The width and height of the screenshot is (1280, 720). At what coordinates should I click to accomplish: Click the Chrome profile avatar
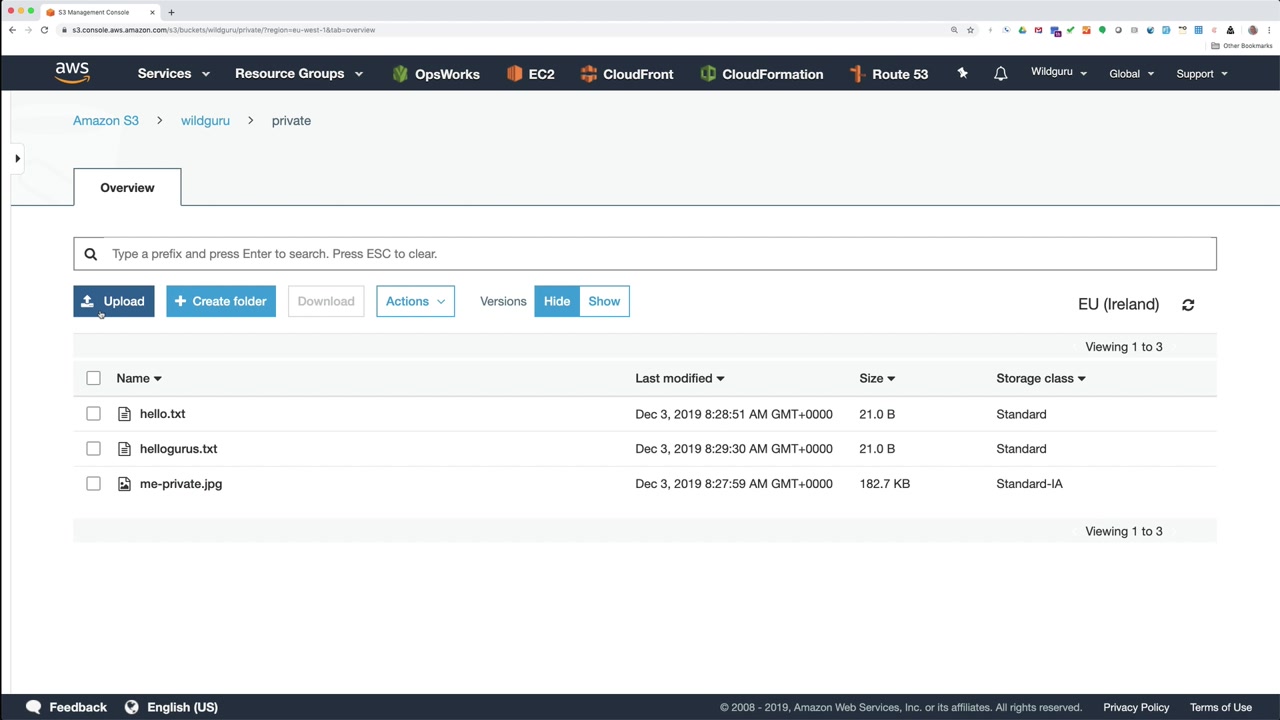click(1253, 30)
